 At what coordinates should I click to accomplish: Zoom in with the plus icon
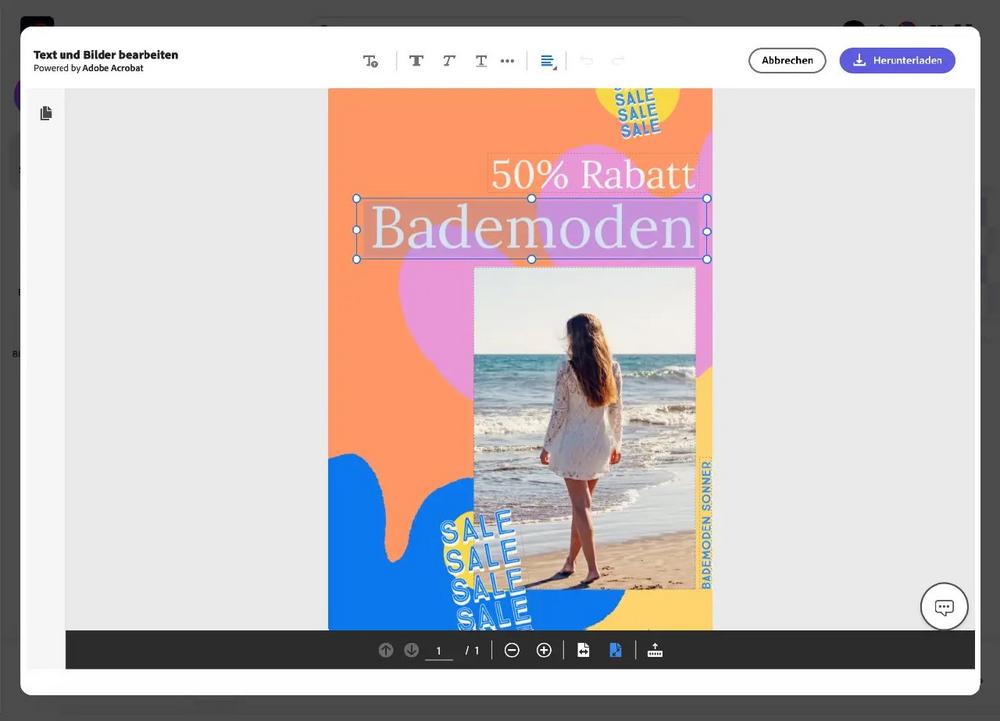pos(544,650)
